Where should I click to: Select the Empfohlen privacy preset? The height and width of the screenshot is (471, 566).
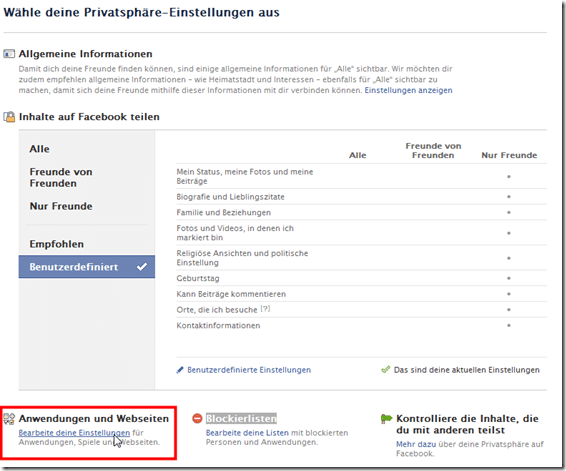[56, 244]
